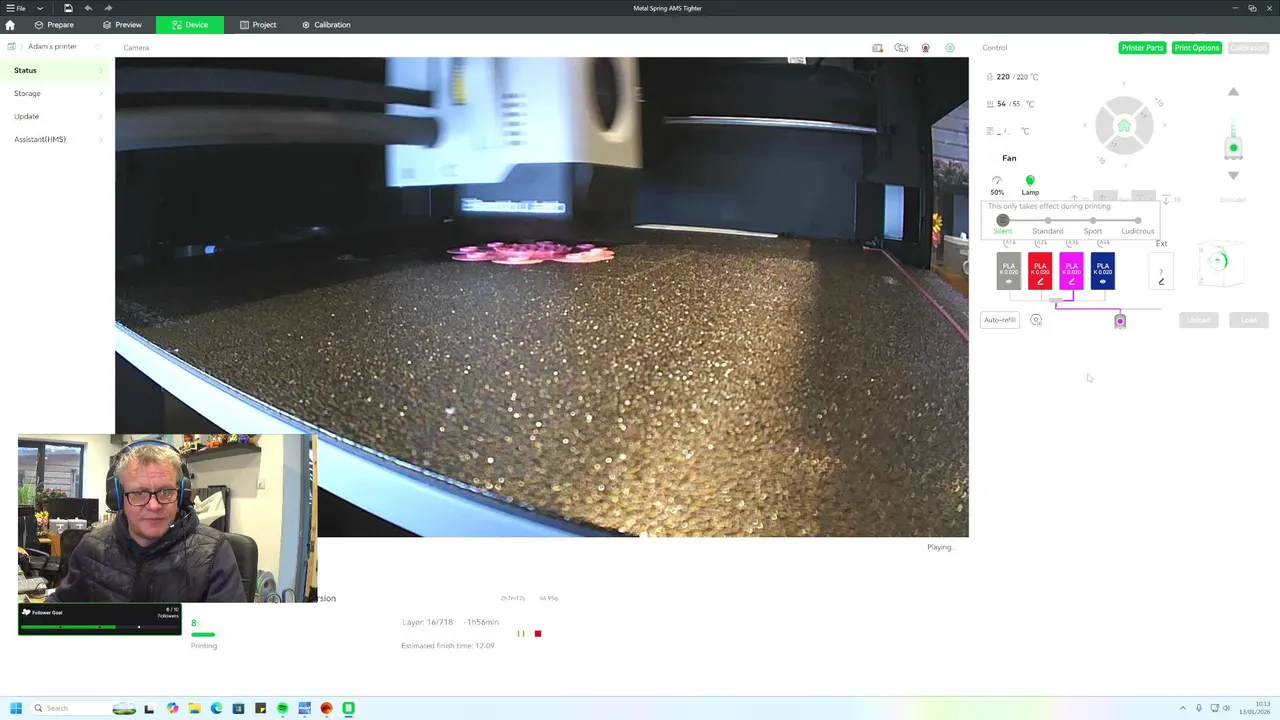Click the save icon in the title bar

[68, 8]
